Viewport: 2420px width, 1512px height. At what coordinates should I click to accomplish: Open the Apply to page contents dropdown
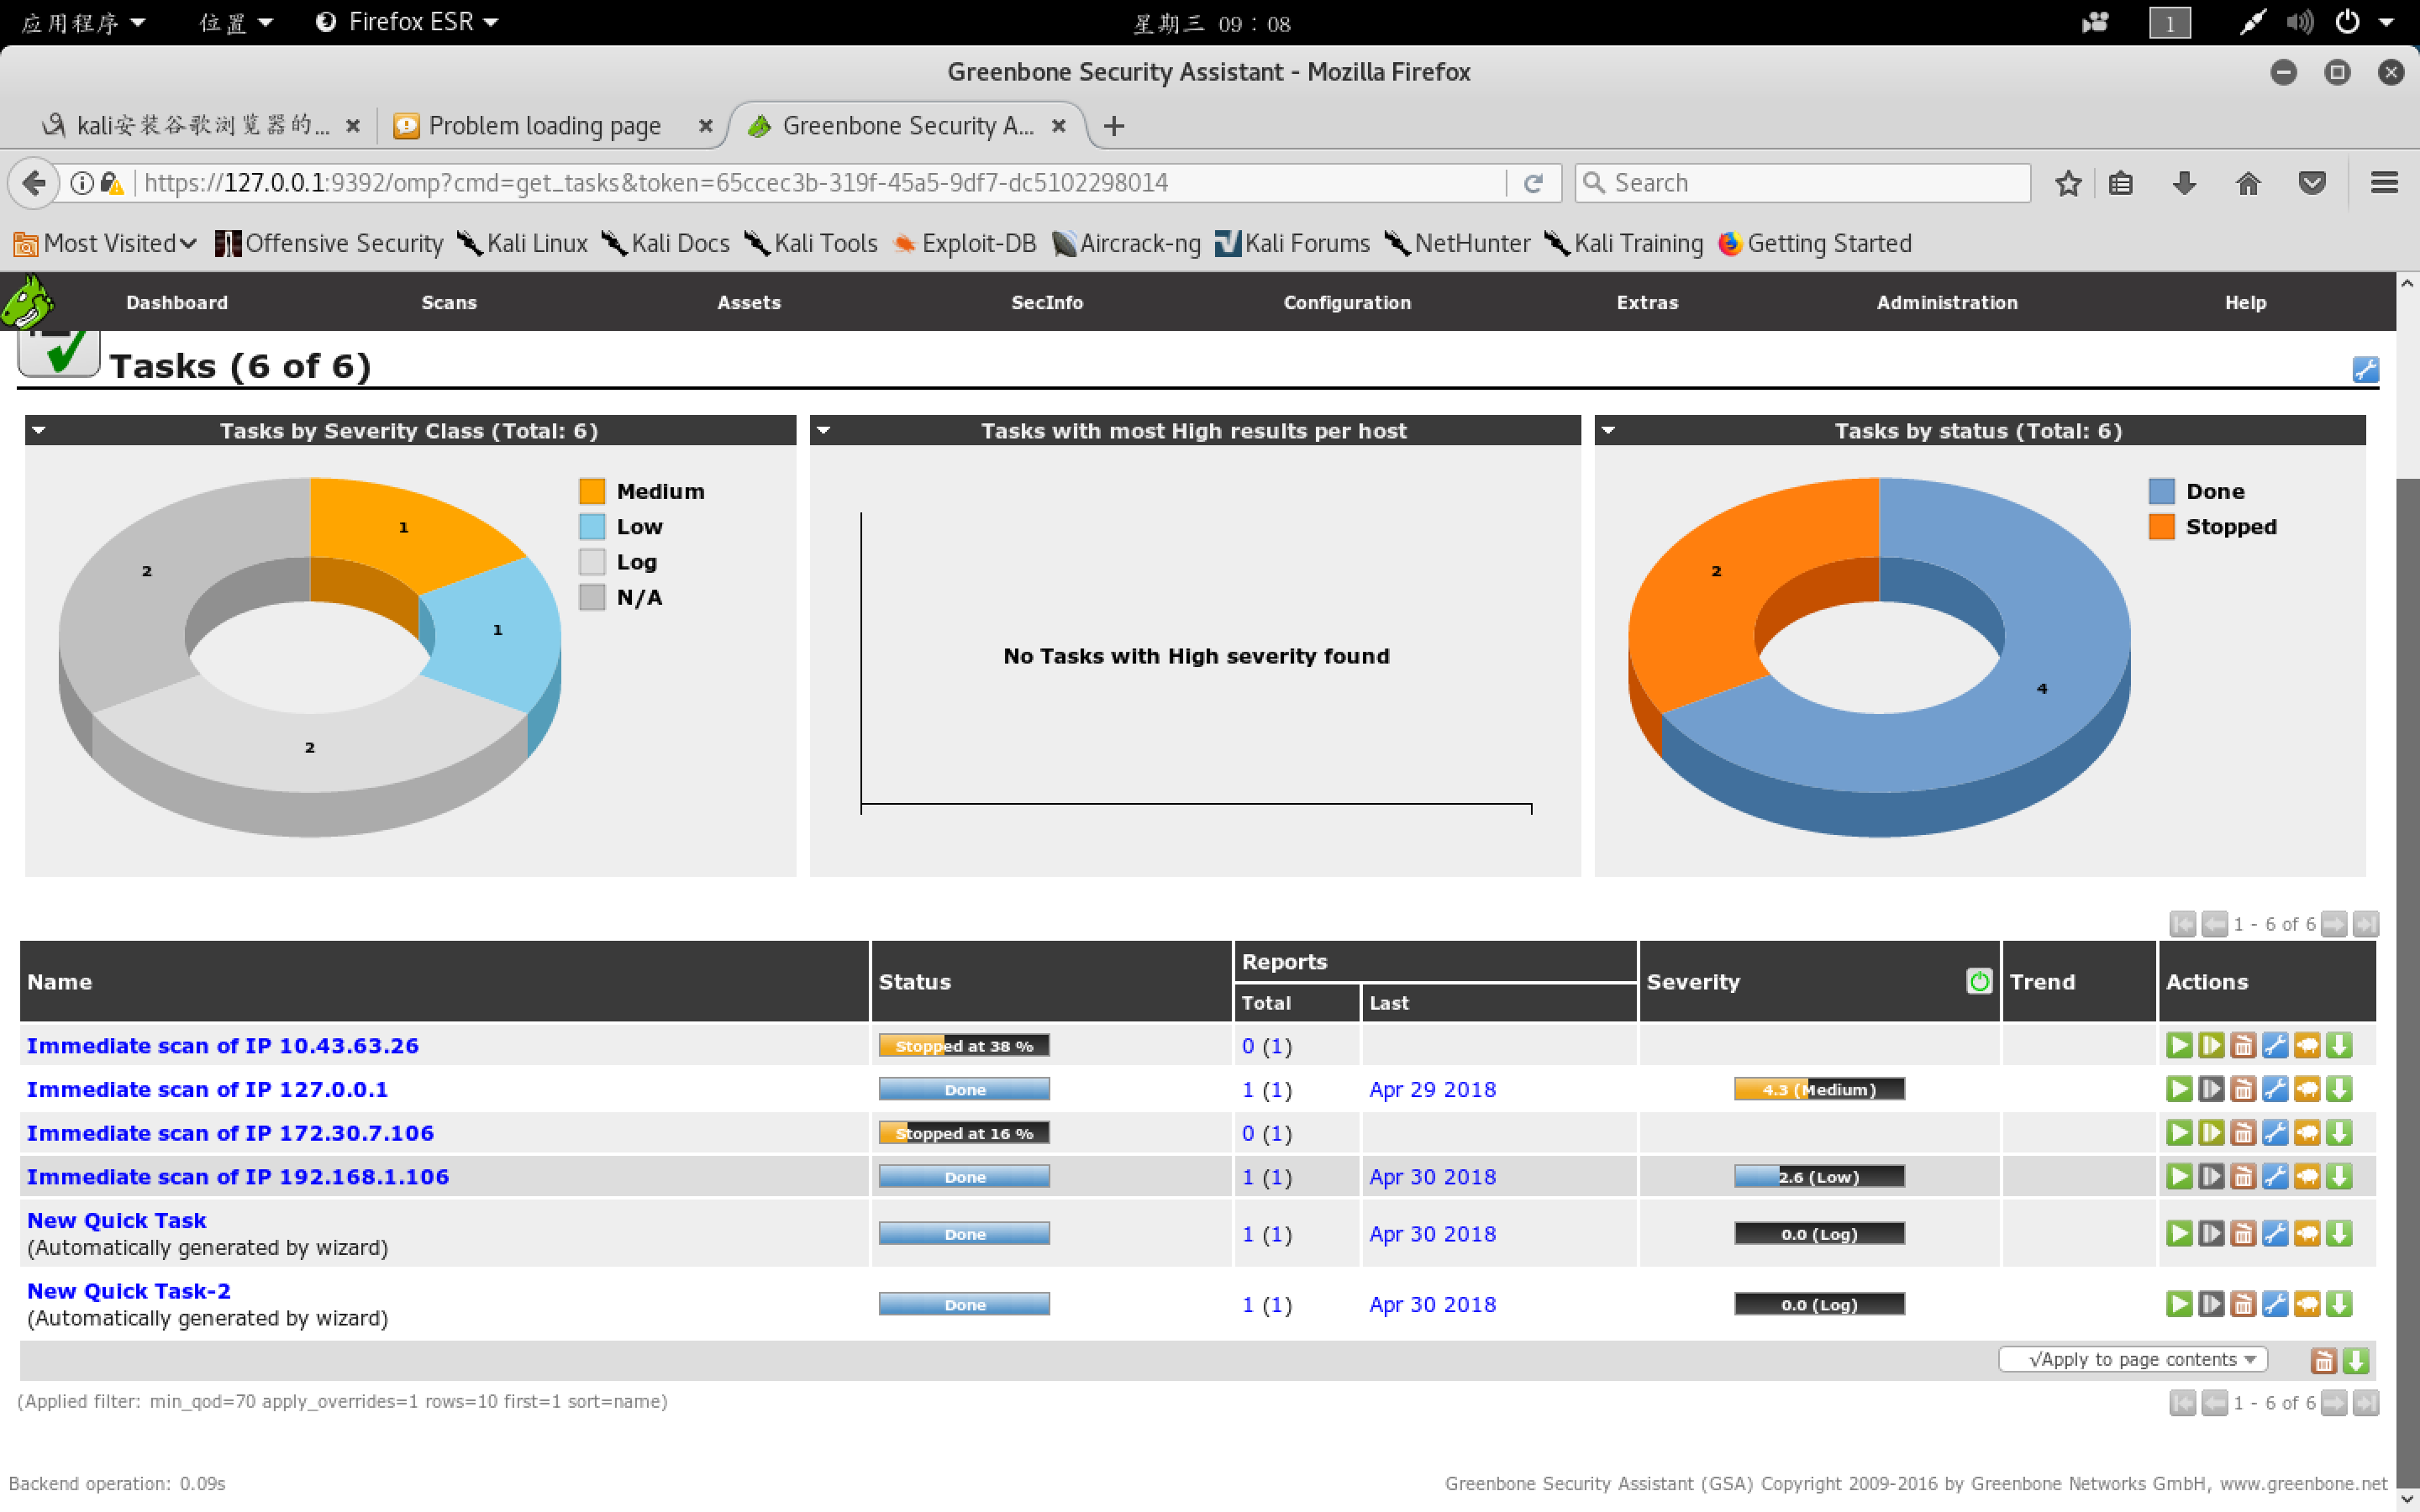[x=2132, y=1360]
